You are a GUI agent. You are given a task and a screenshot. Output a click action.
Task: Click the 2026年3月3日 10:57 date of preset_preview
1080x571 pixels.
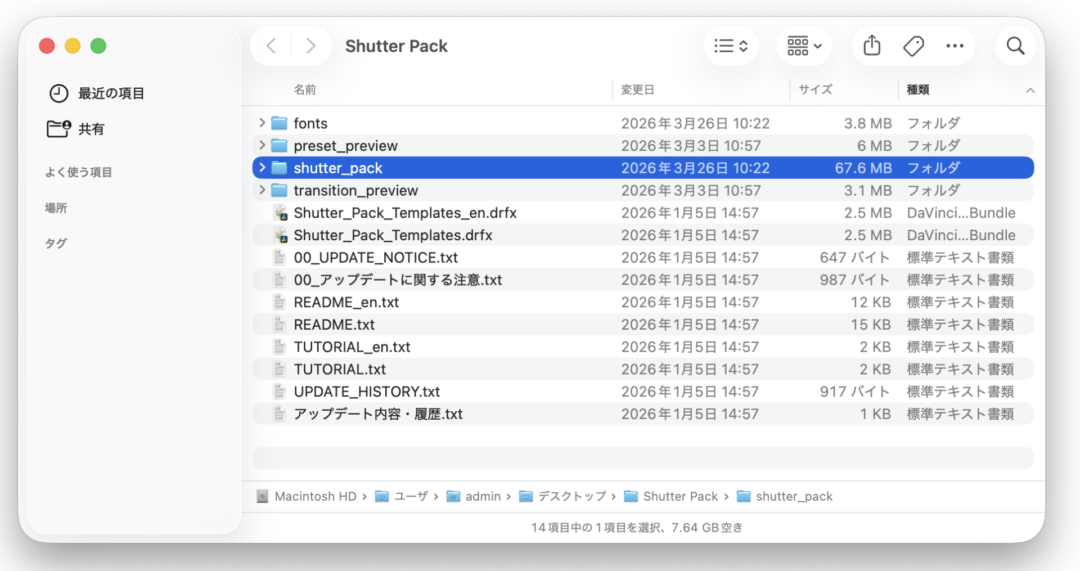[691, 145]
